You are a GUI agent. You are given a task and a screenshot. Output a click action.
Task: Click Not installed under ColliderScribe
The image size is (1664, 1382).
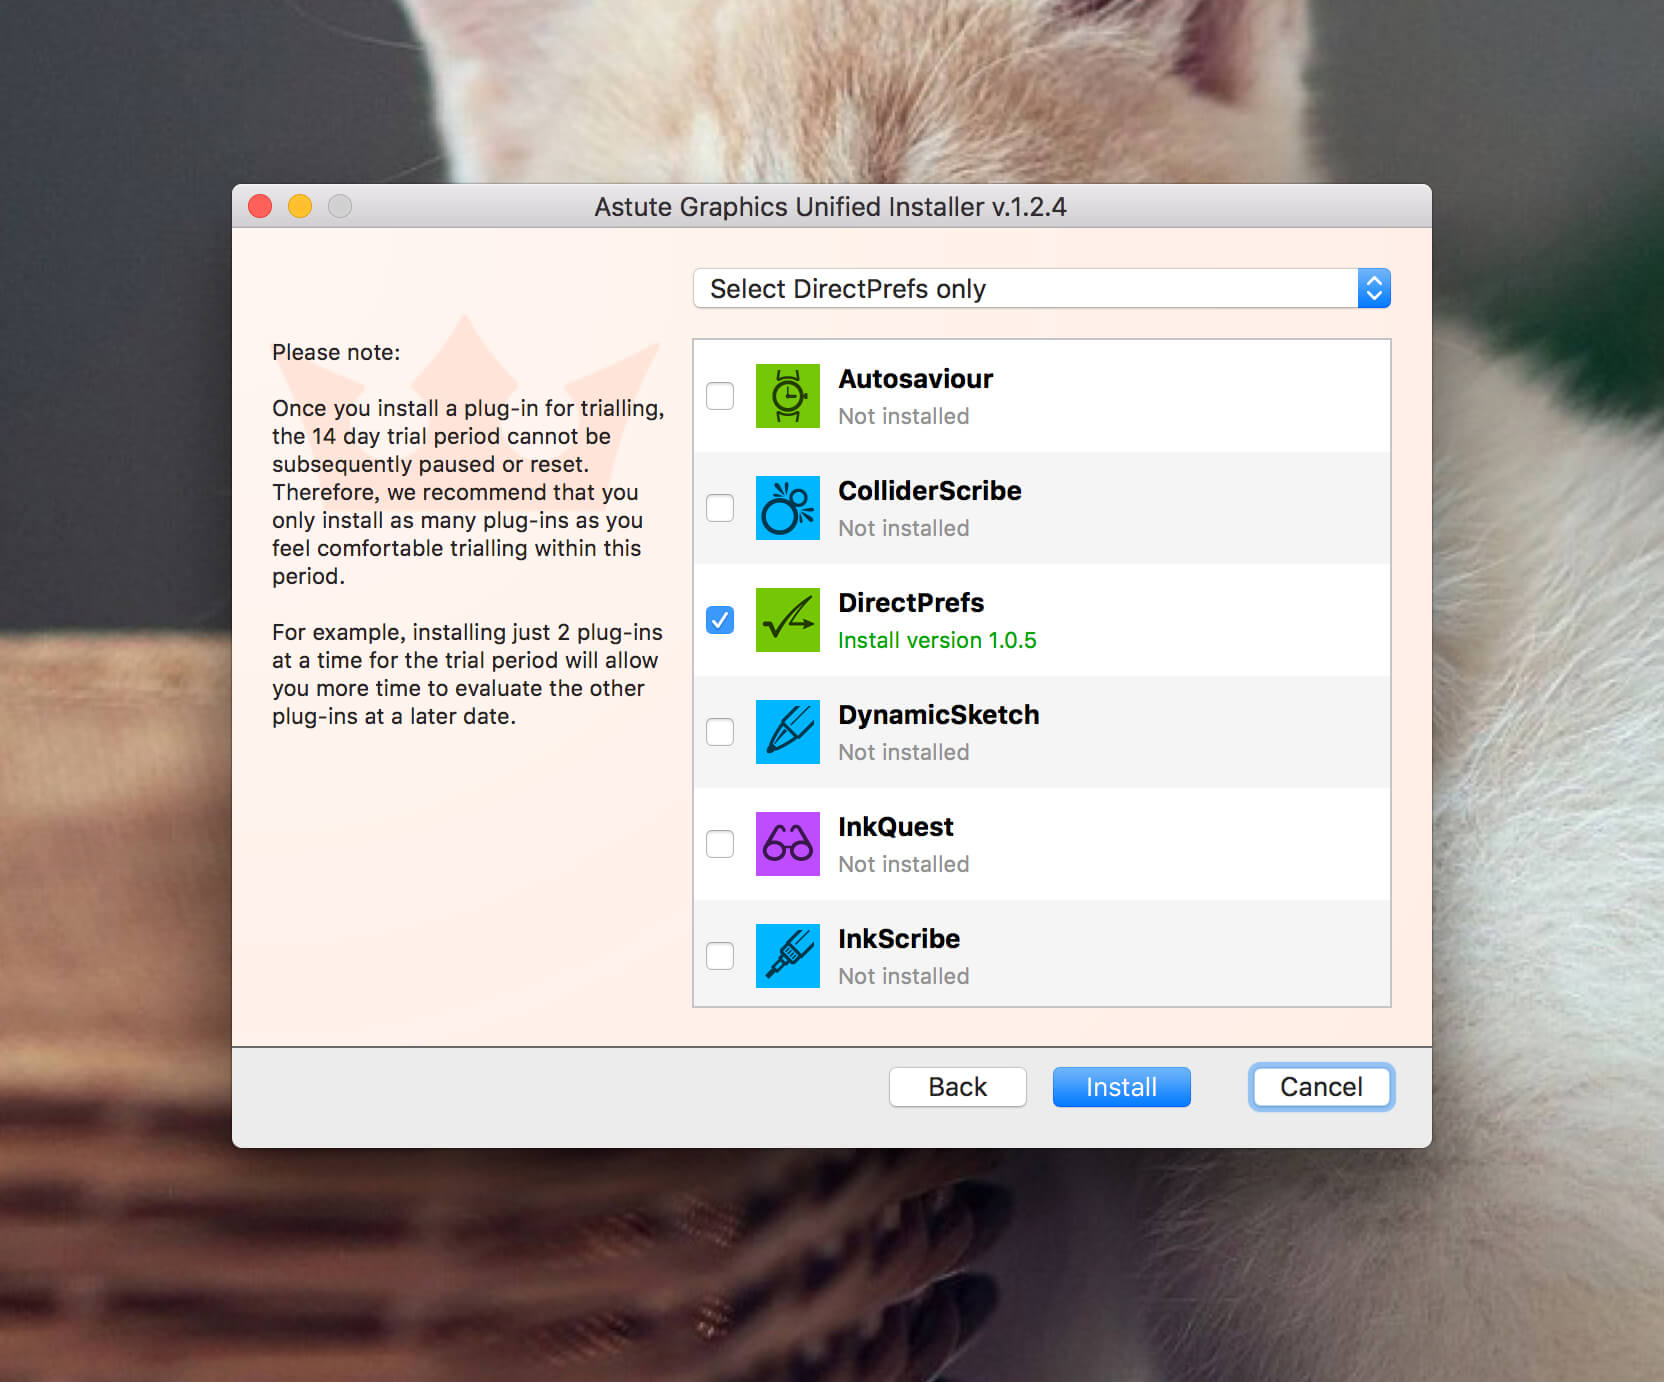pos(903,528)
